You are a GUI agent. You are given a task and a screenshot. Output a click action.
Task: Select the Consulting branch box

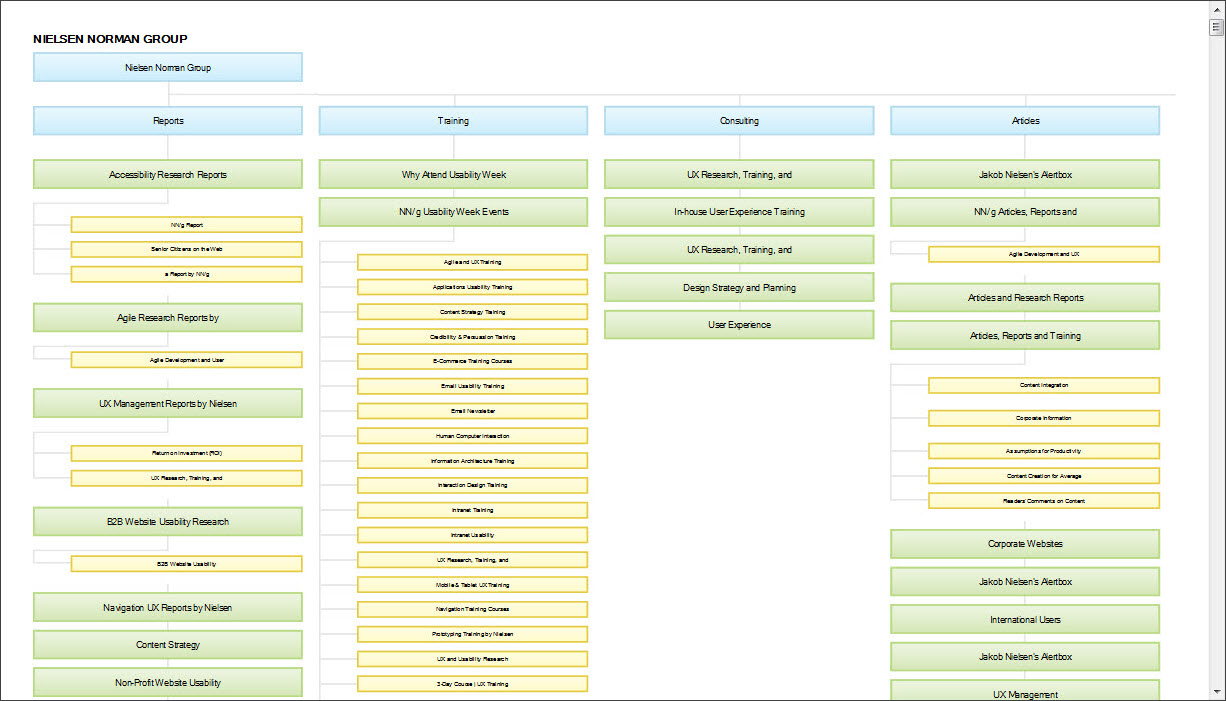pos(739,120)
